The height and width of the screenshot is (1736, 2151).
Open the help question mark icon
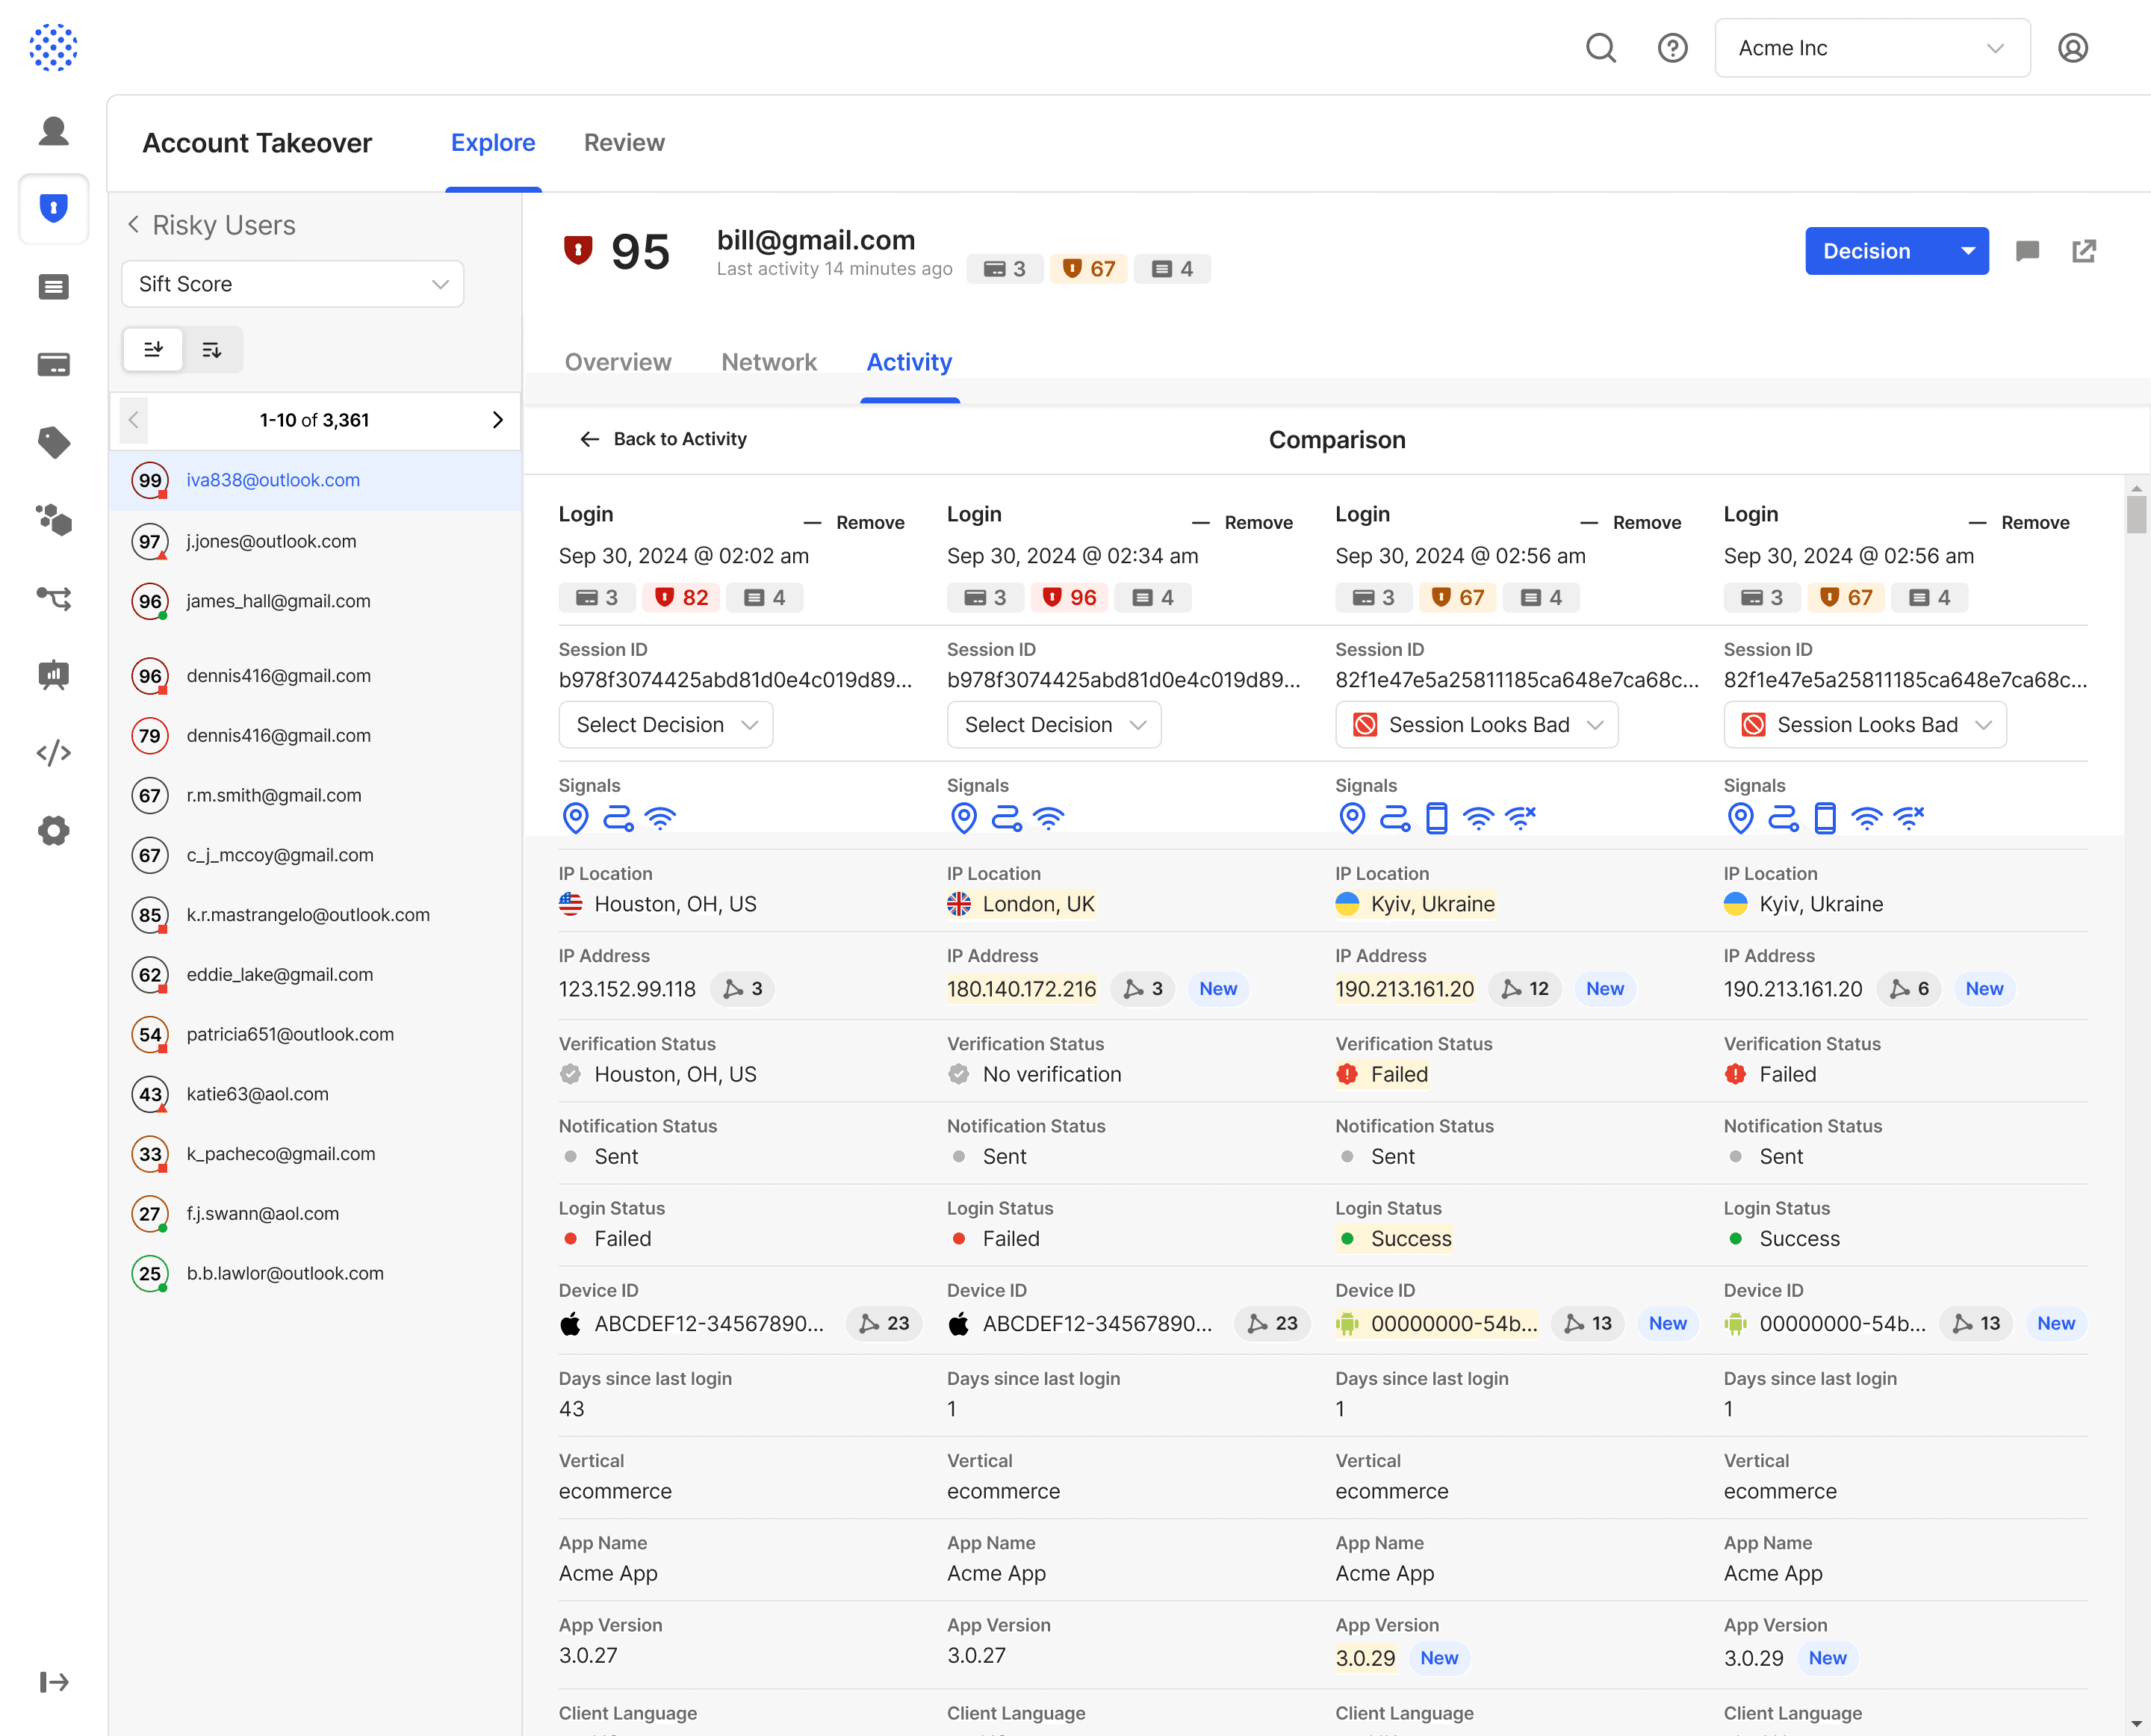pyautogui.click(x=1672, y=48)
